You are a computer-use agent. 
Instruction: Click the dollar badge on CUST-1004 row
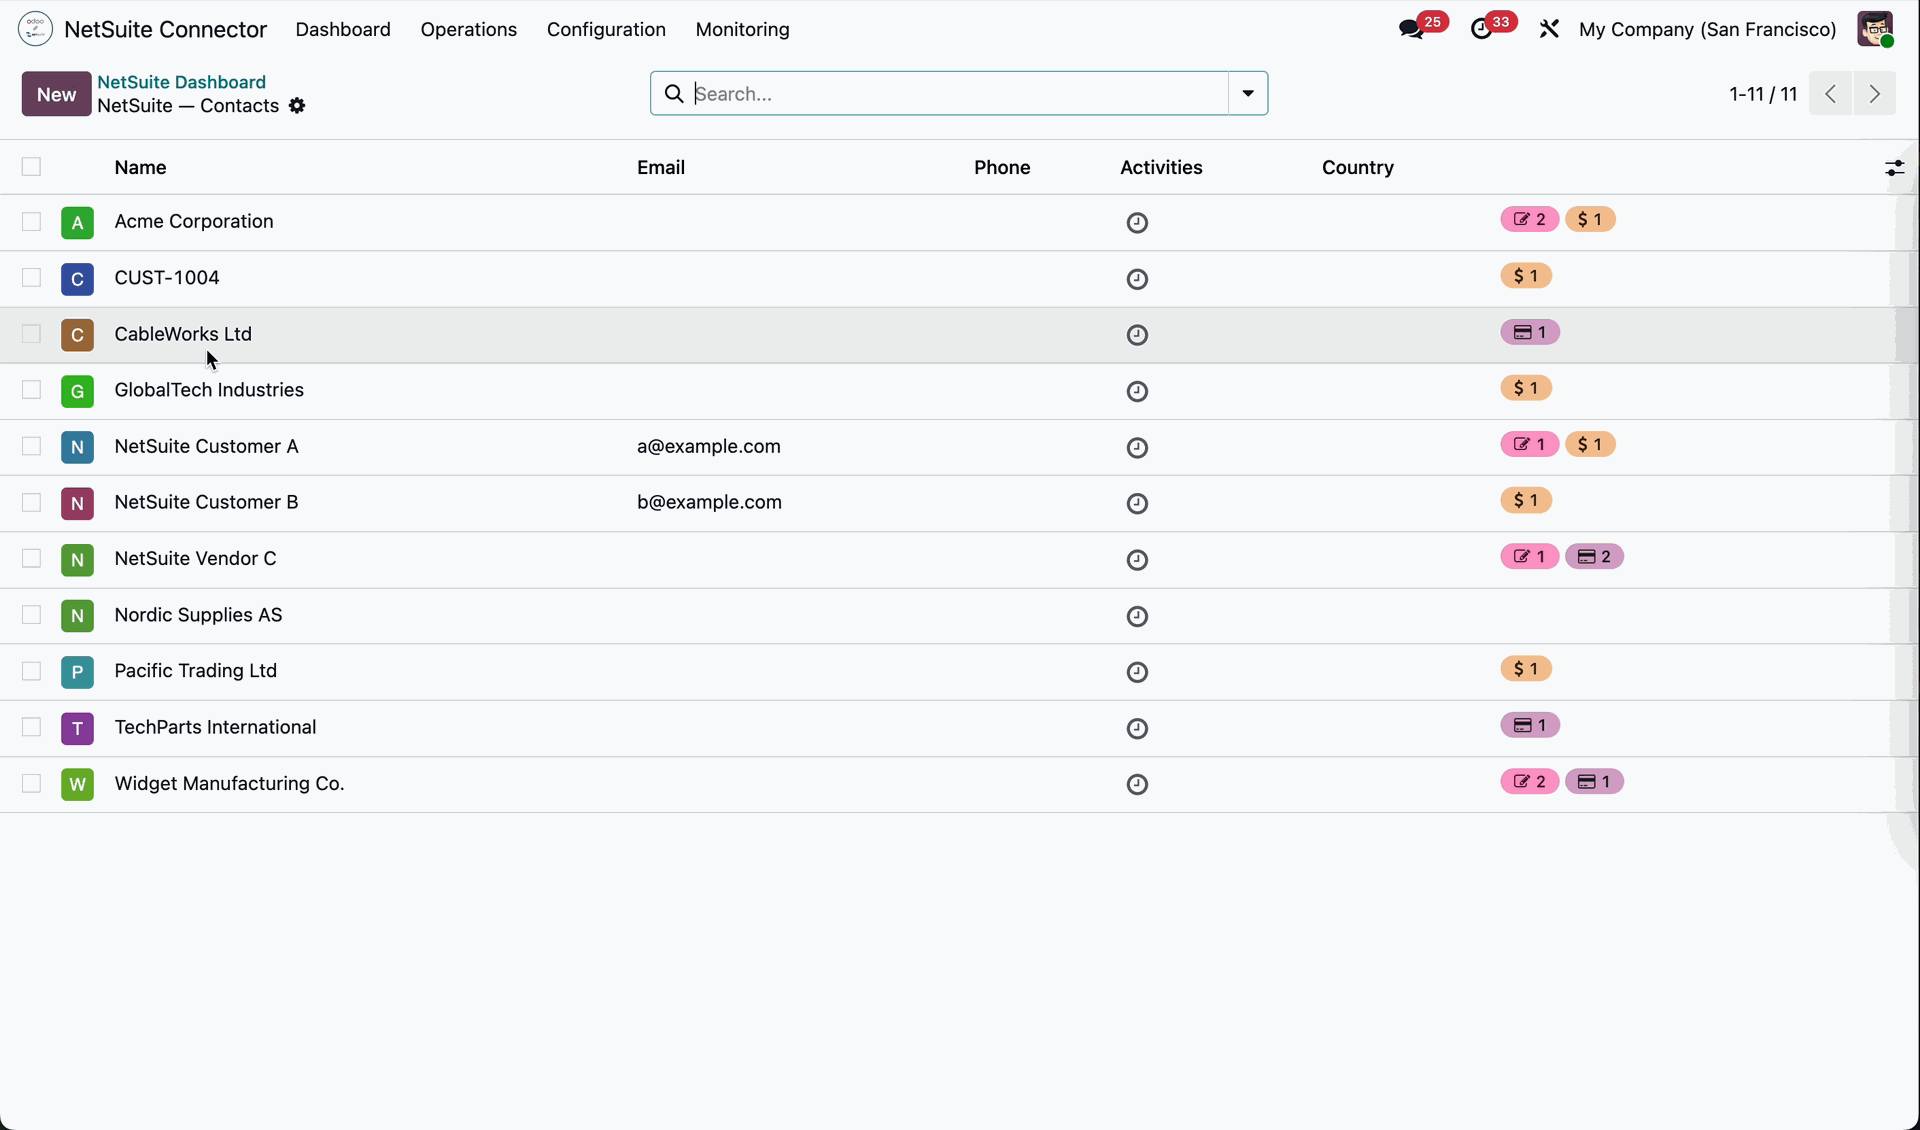pyautogui.click(x=1526, y=276)
